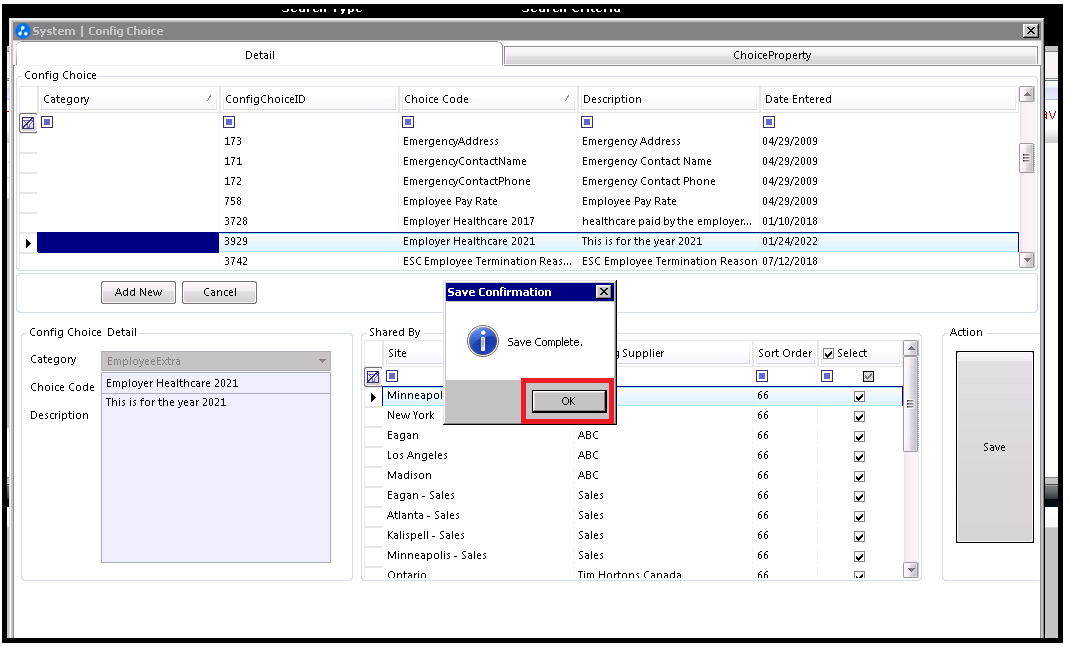Uncheck Select for the Kalispell - Sales row
The width and height of the screenshot is (1072, 647).
coord(859,536)
